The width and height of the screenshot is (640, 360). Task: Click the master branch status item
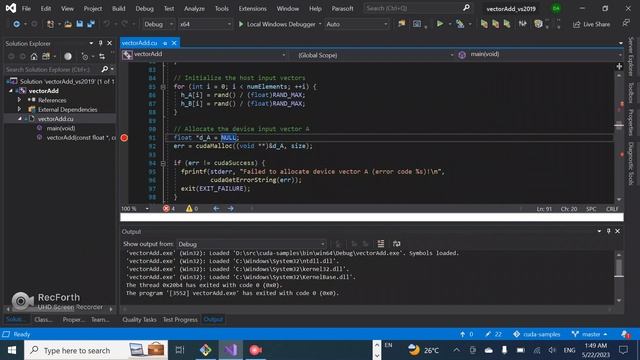click(x=589, y=334)
